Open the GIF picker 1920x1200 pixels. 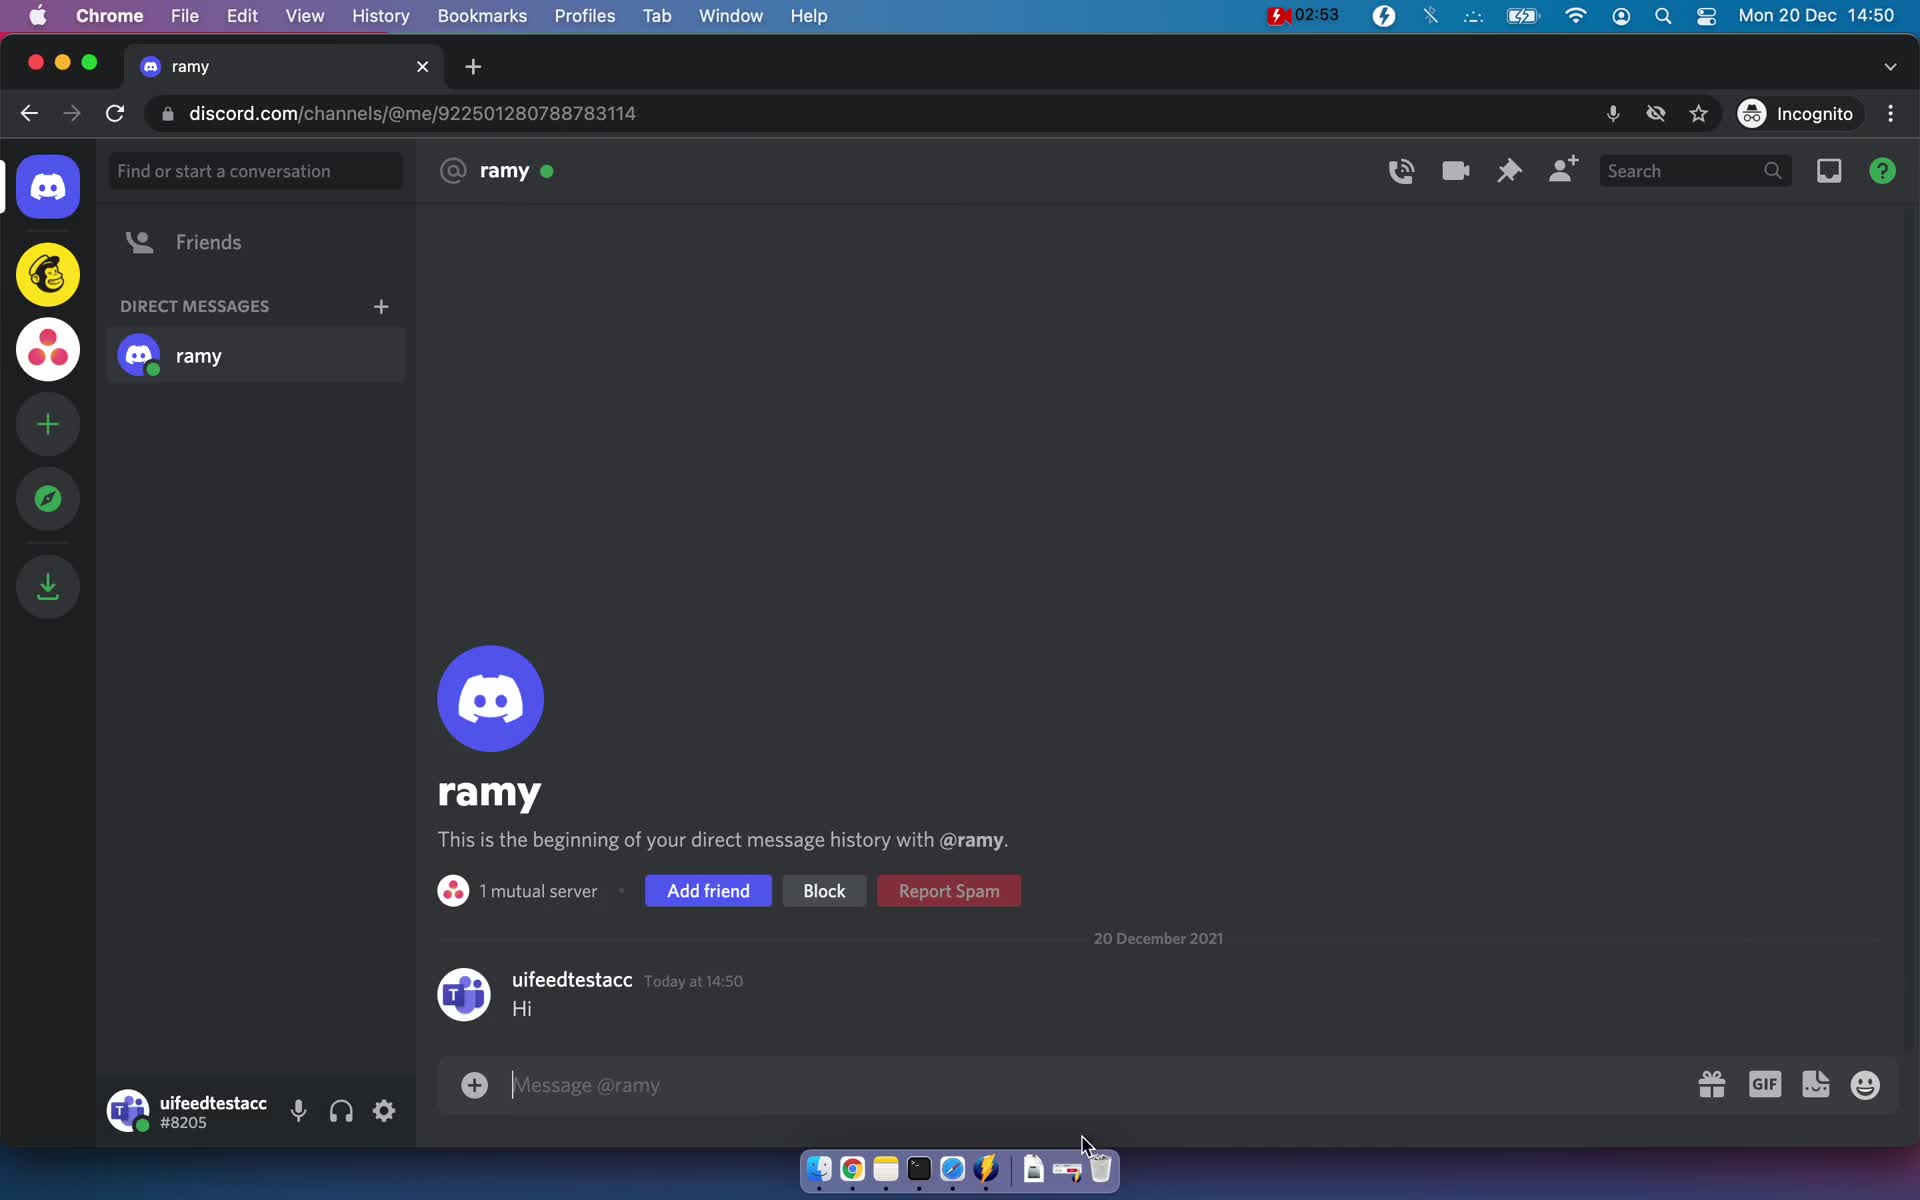click(x=1765, y=1084)
